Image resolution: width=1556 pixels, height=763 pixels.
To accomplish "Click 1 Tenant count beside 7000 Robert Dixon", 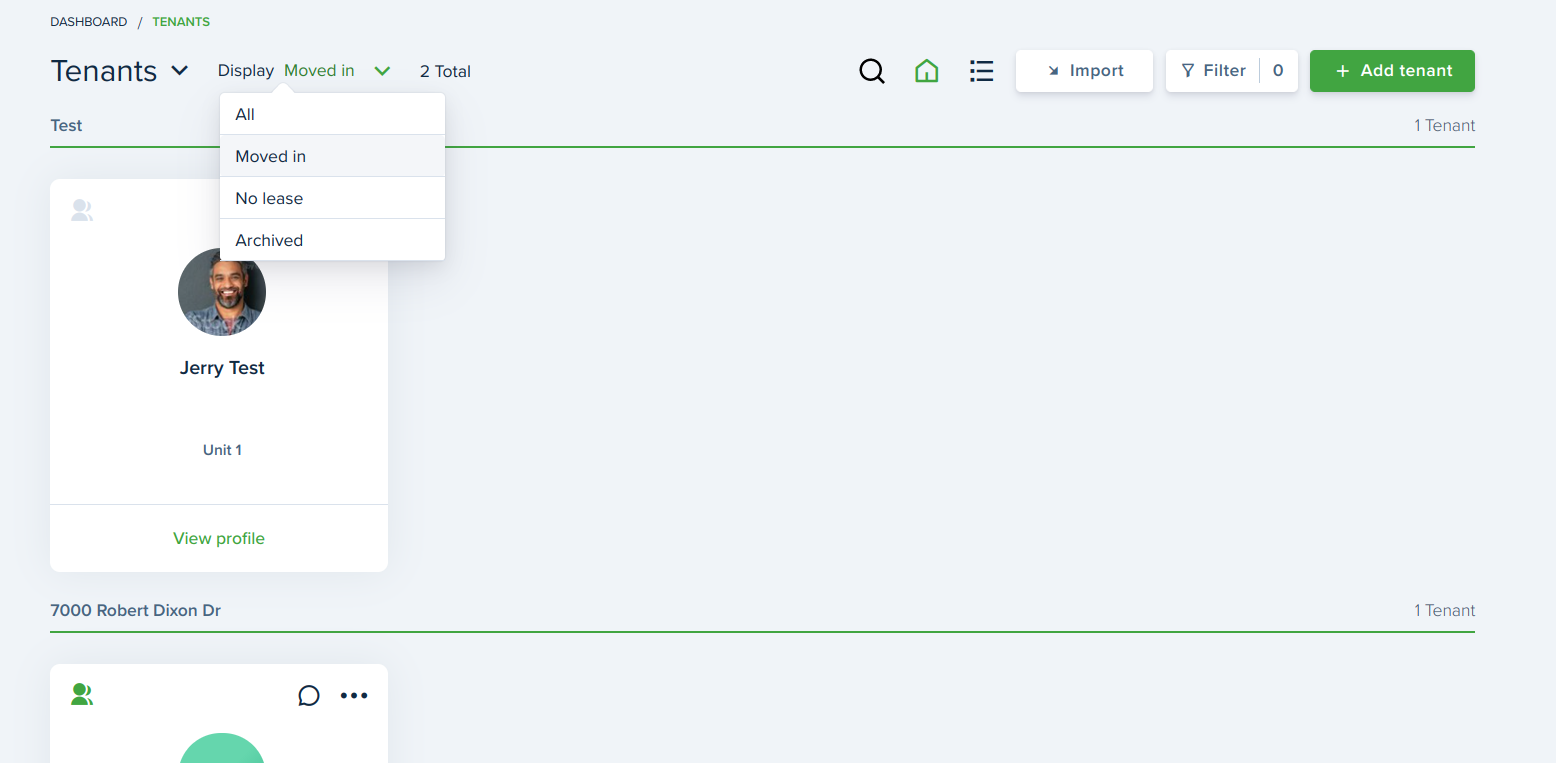I will coord(1444,611).
